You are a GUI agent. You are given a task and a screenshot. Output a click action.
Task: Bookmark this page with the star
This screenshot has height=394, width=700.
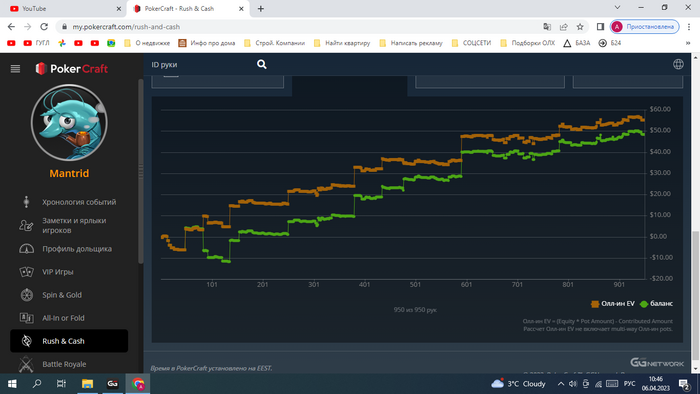(580, 27)
